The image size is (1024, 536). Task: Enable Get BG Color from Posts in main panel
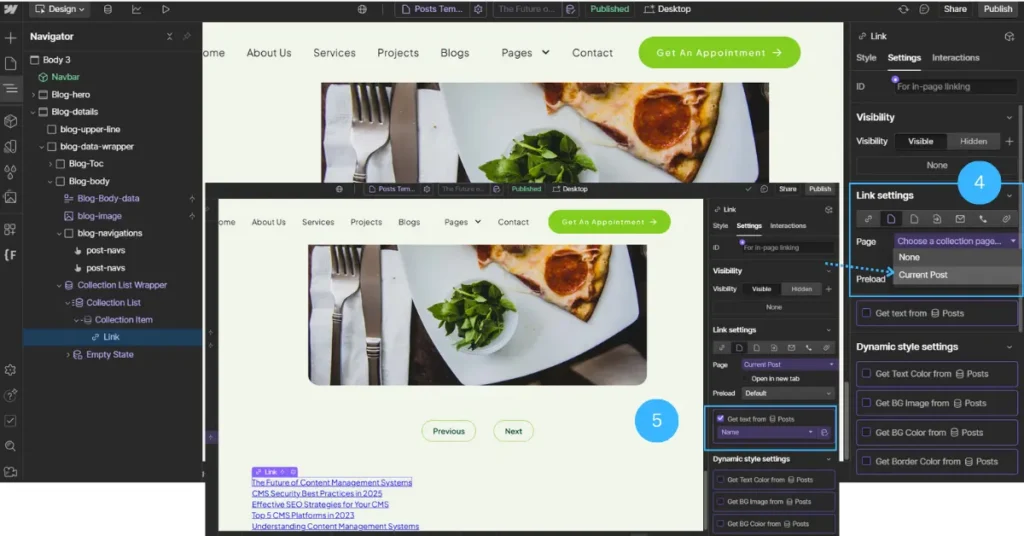pyautogui.click(x=866, y=432)
